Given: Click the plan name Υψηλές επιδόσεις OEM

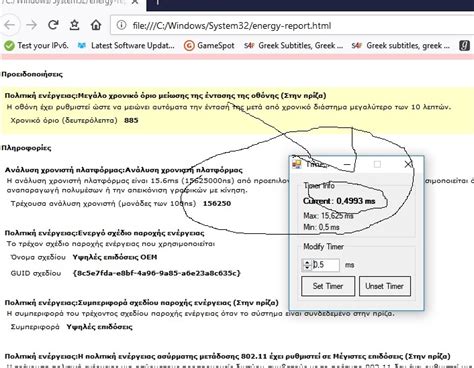Looking at the screenshot, I should point(115,257).
